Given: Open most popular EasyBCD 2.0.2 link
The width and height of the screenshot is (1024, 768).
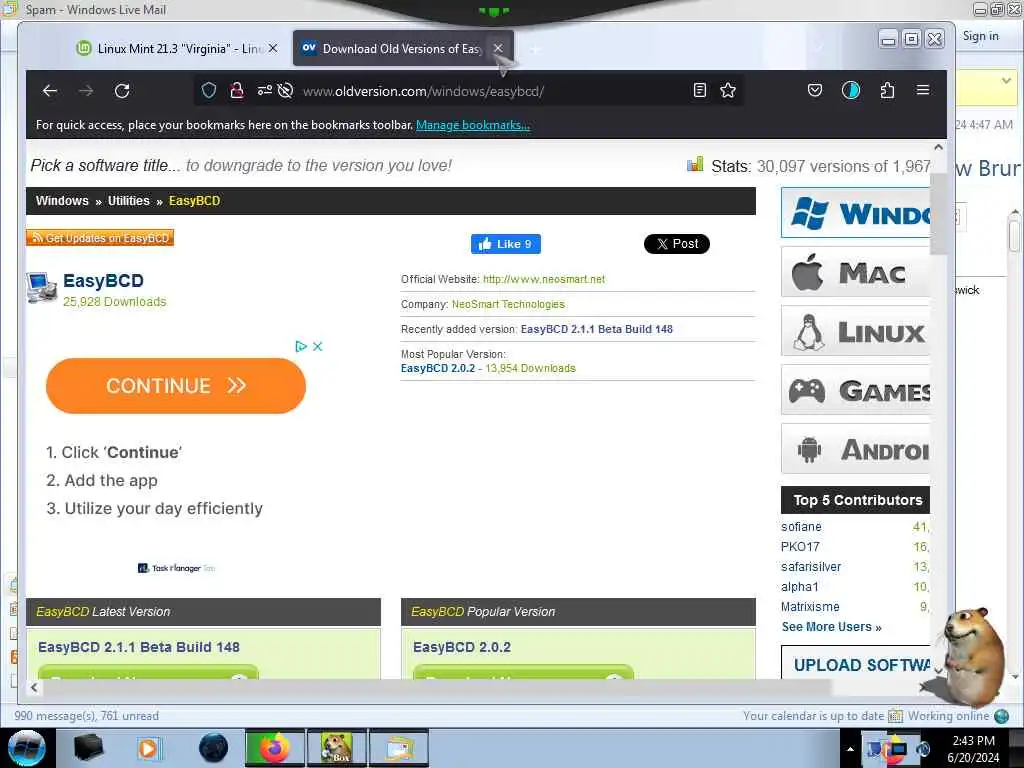Looking at the screenshot, I should click(x=438, y=368).
